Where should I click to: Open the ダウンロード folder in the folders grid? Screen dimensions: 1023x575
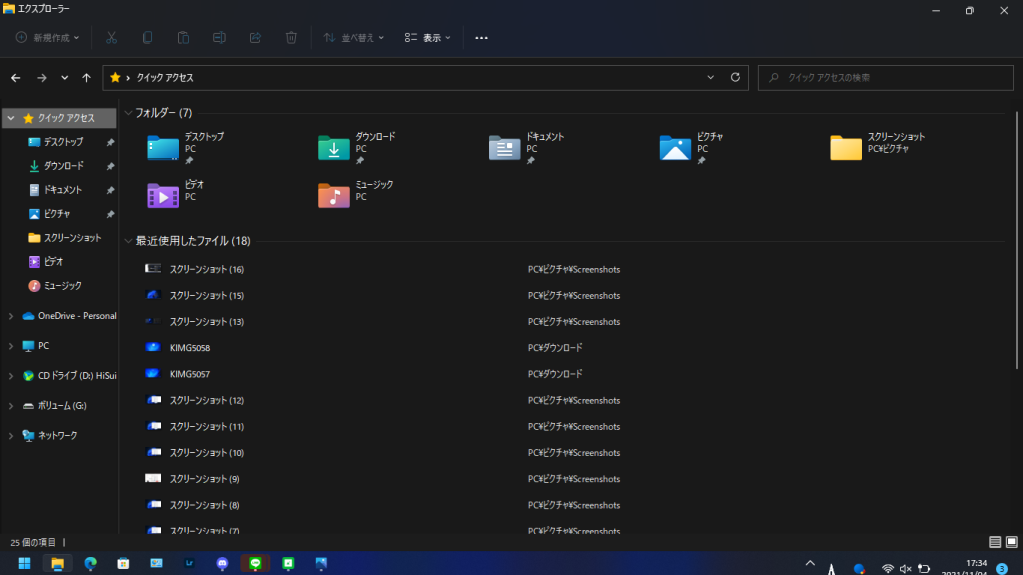tap(334, 148)
